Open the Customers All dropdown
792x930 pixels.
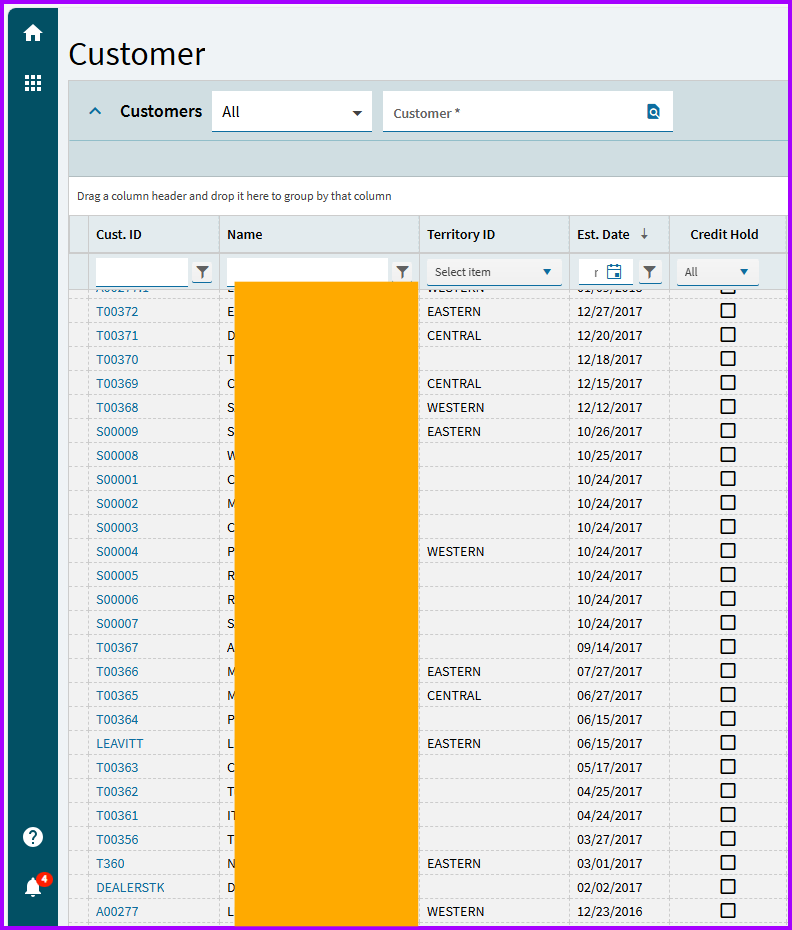tap(291, 112)
